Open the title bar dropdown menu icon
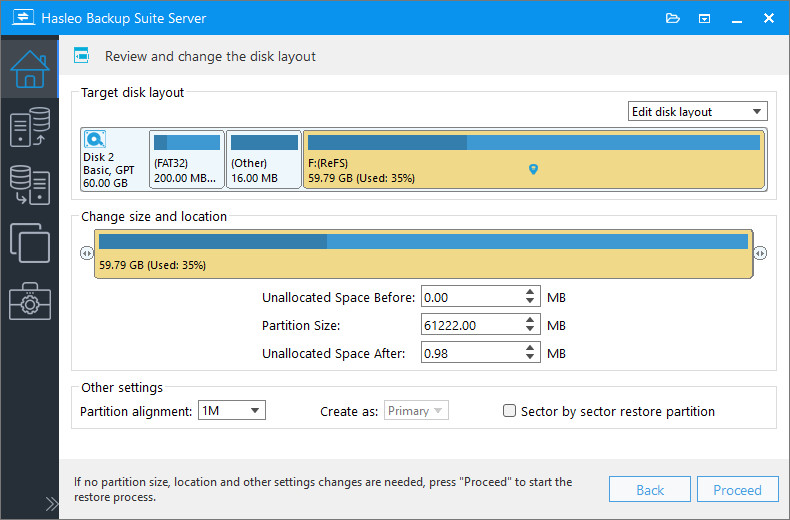 (704, 19)
